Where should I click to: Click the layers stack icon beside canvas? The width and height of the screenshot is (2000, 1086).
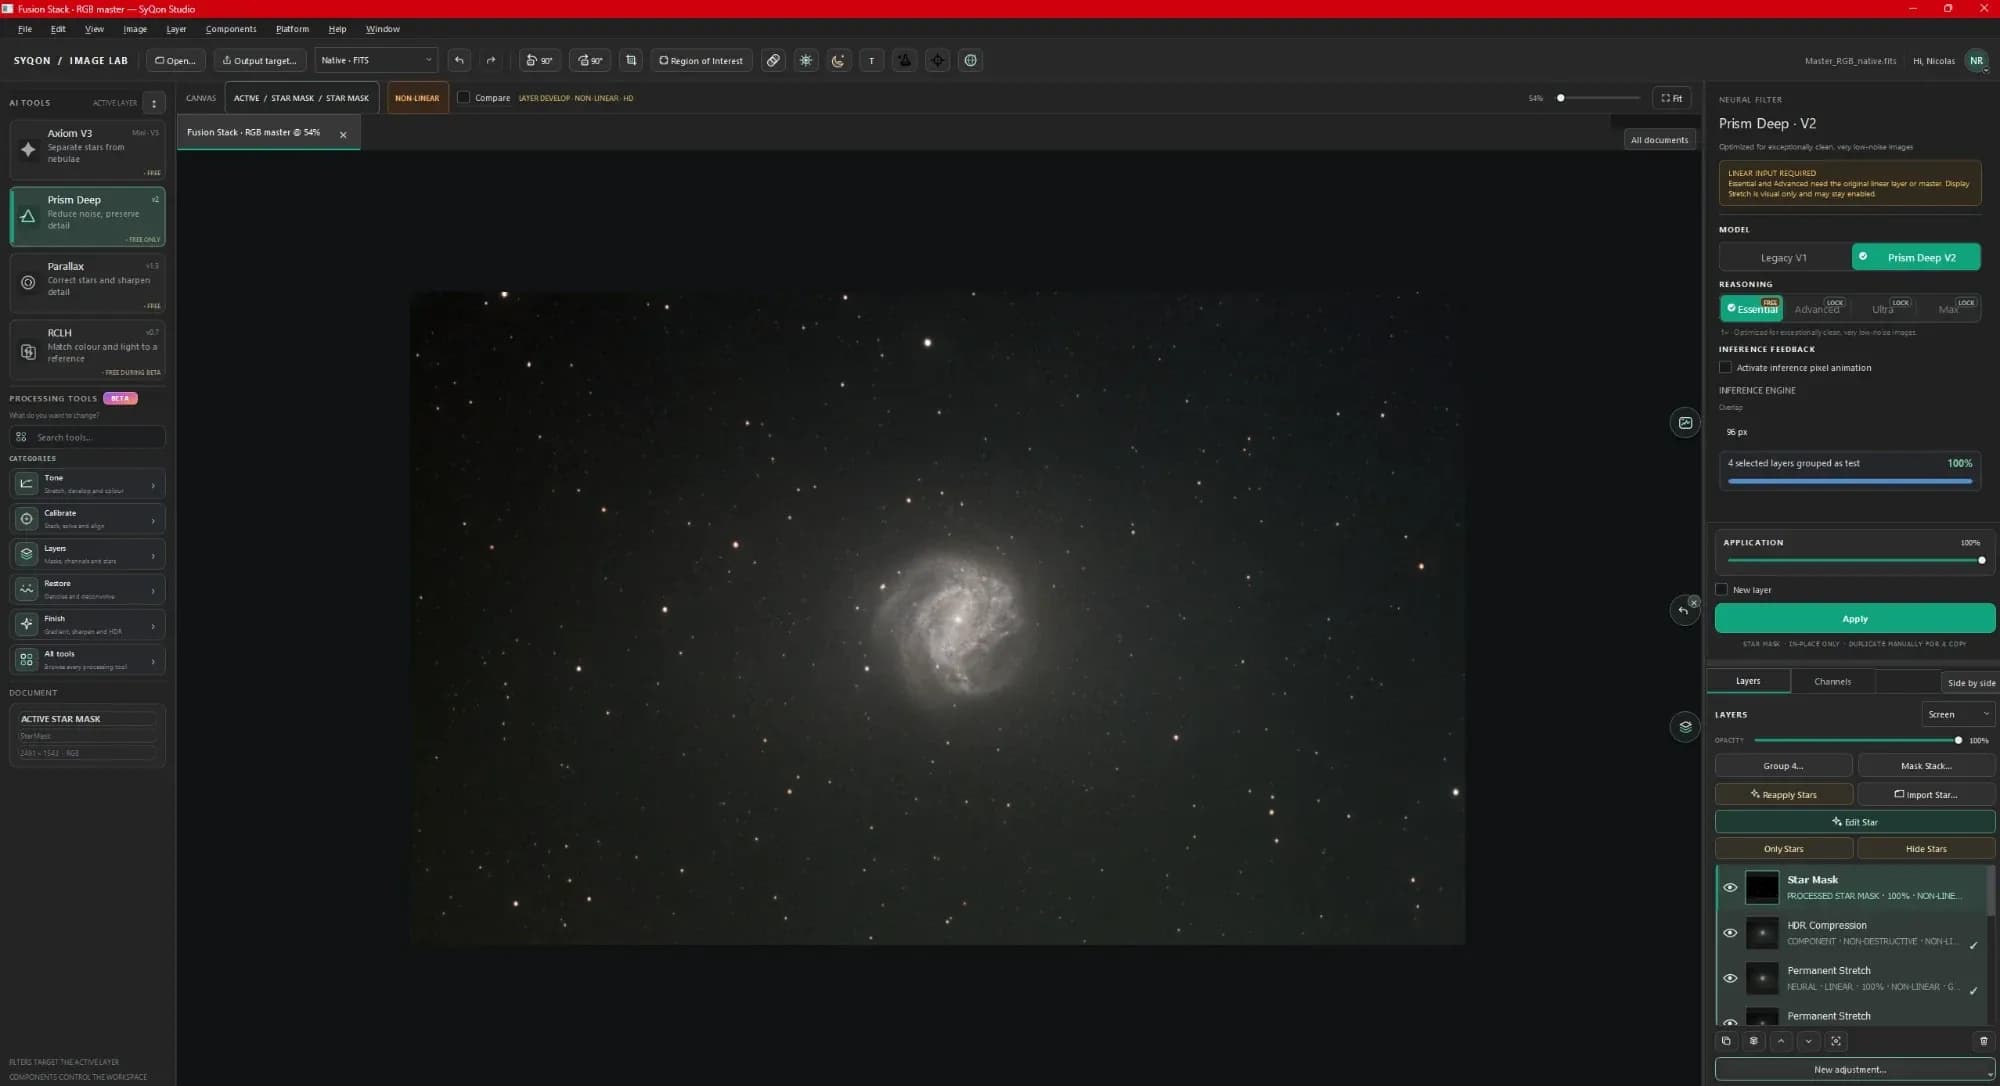click(1685, 726)
